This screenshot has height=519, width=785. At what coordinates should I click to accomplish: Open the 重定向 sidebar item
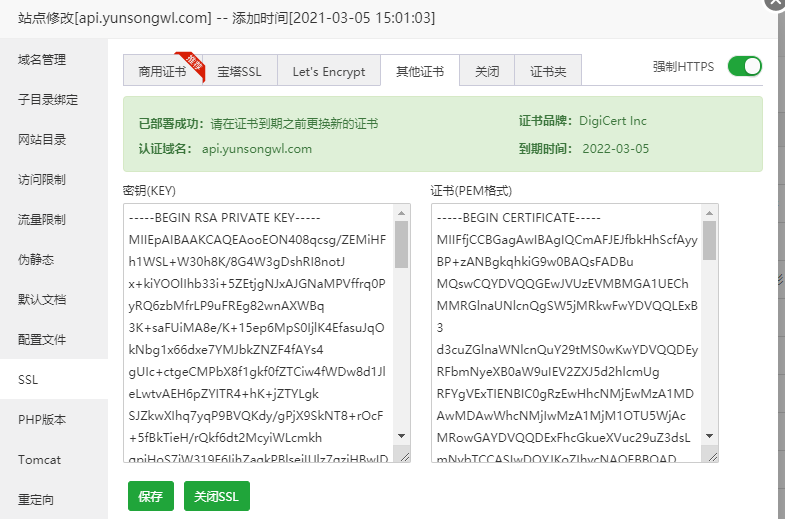(36, 500)
